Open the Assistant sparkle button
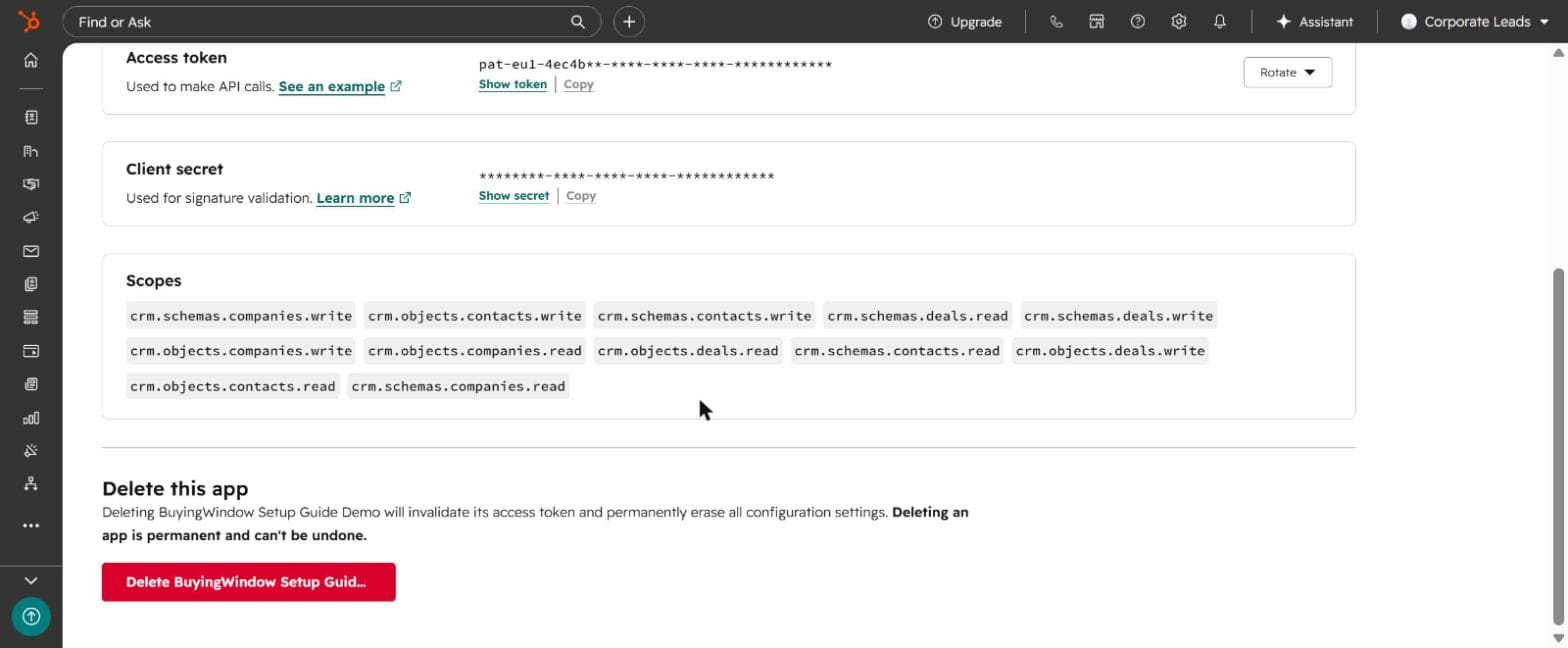The height and width of the screenshot is (648, 1568). [x=1315, y=21]
